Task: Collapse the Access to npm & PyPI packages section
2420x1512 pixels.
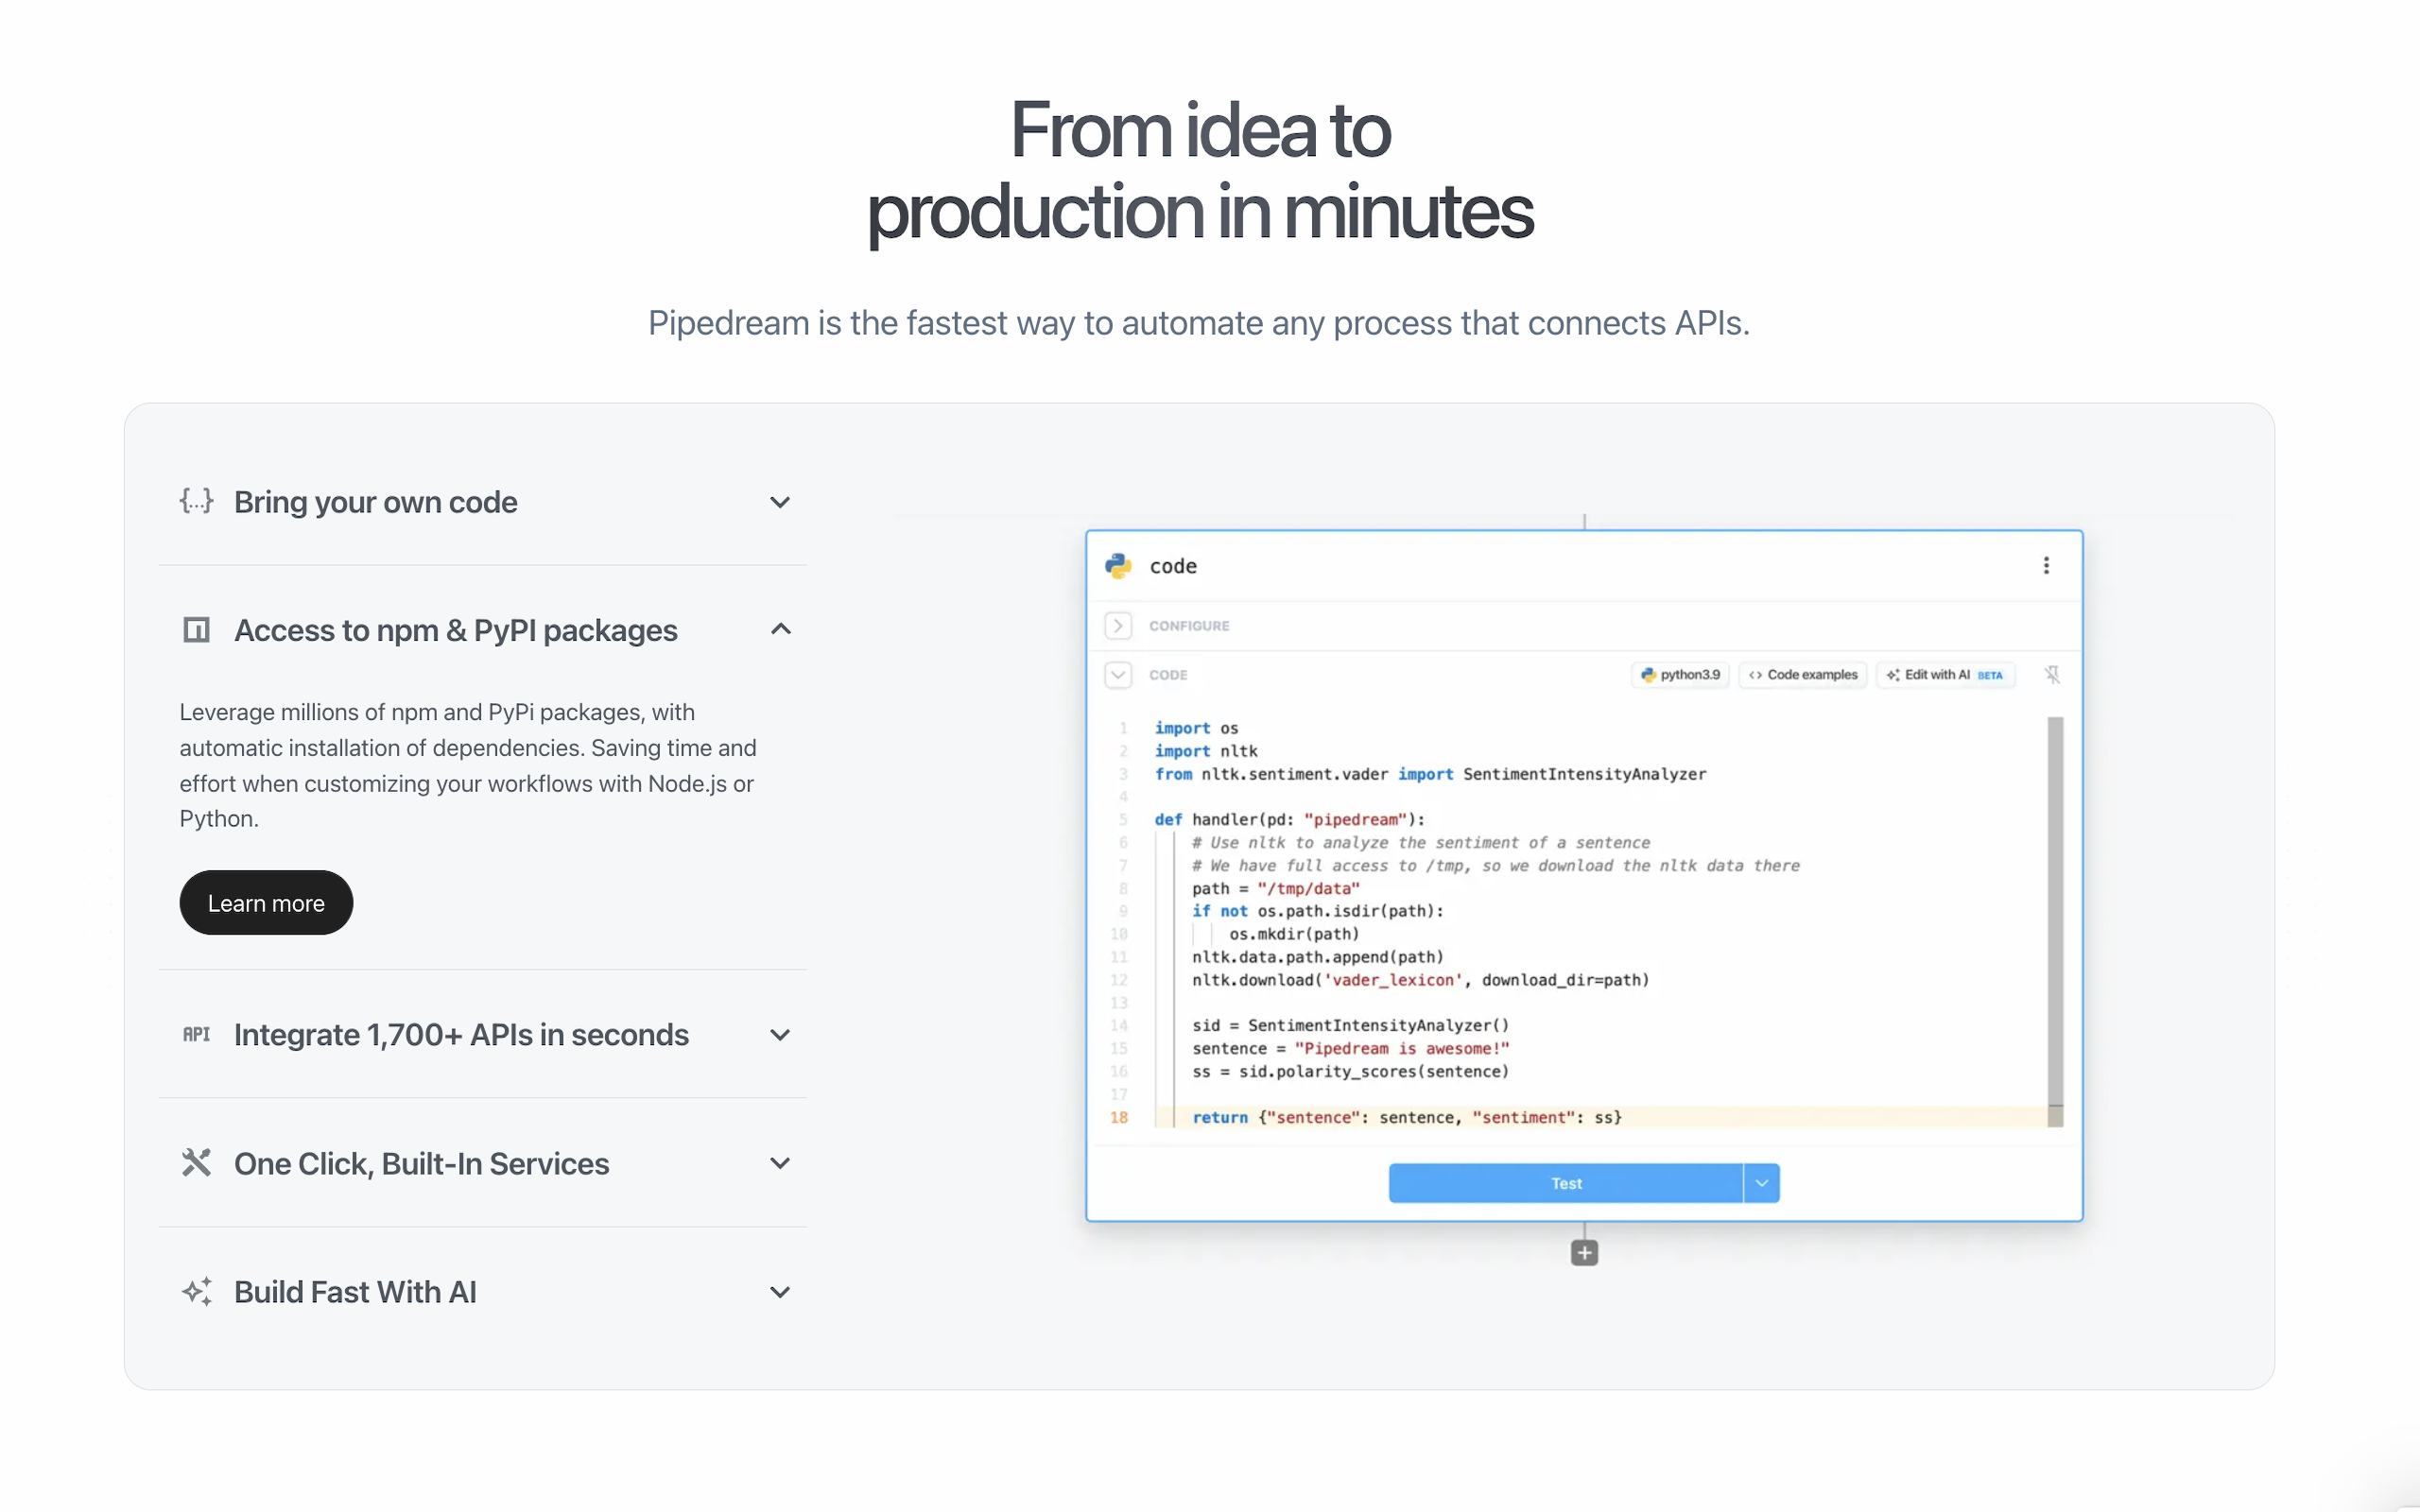Action: pyautogui.click(x=780, y=629)
